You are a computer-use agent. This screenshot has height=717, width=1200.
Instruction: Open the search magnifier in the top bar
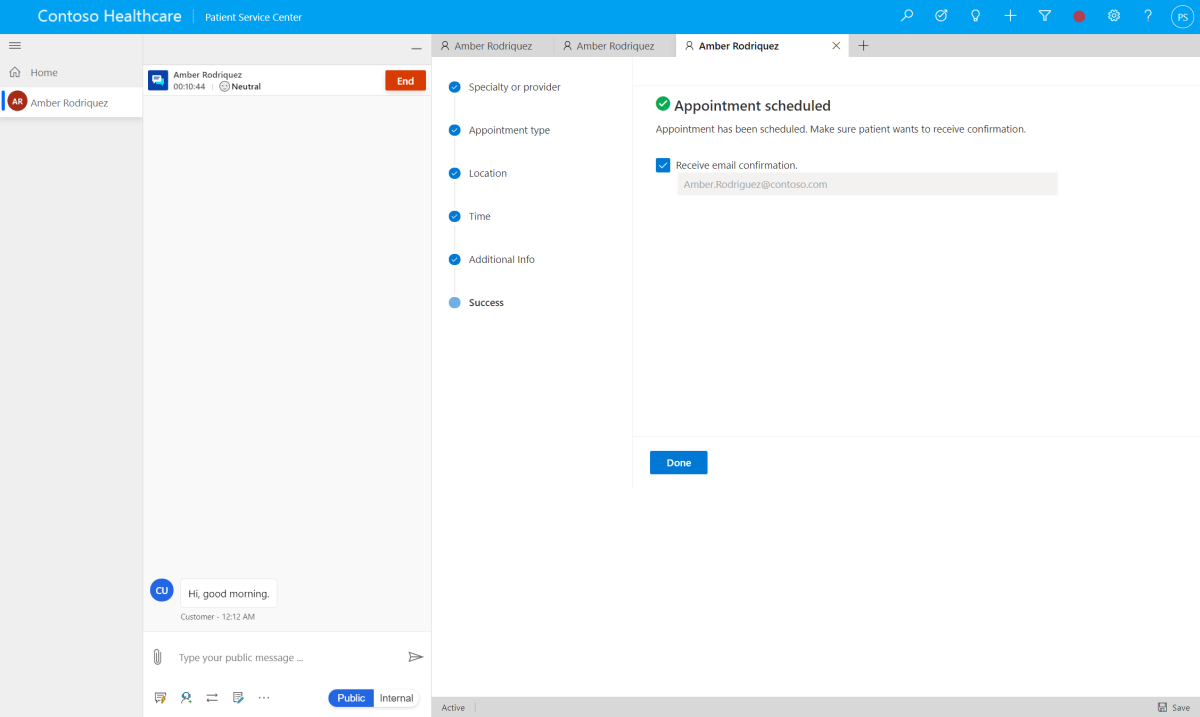(907, 16)
